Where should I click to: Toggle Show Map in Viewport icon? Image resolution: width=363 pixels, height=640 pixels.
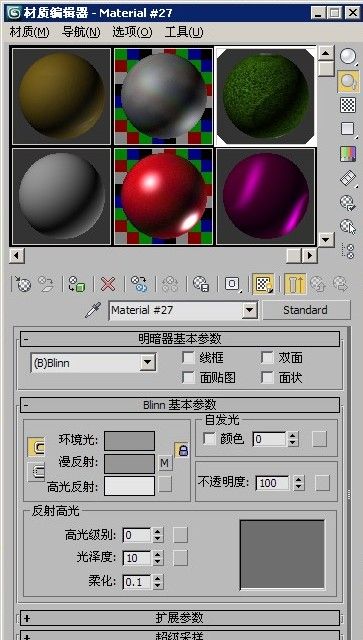pyautogui.click(x=263, y=284)
